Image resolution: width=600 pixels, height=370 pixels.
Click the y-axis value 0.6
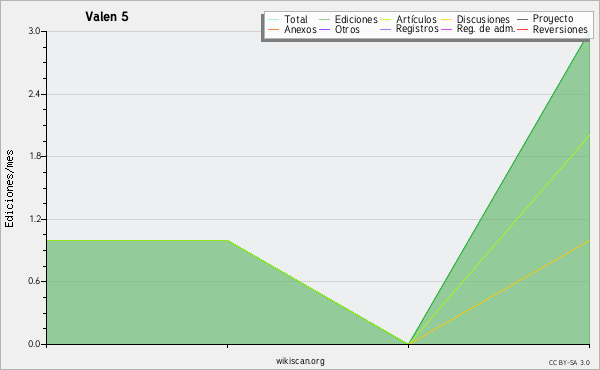point(34,281)
